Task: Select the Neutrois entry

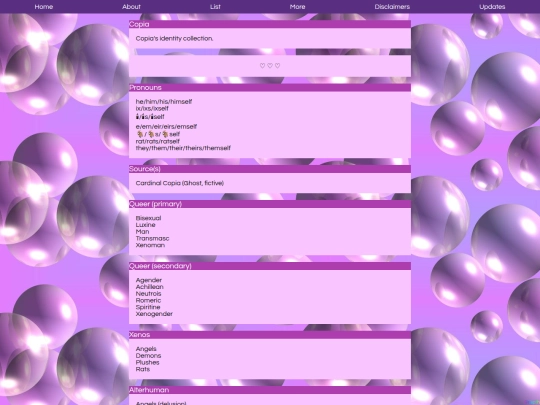Action: pos(148,294)
